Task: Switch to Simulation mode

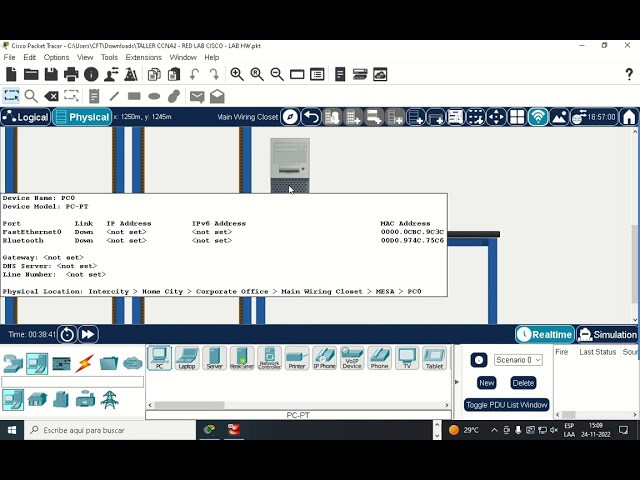Action: click(x=607, y=335)
